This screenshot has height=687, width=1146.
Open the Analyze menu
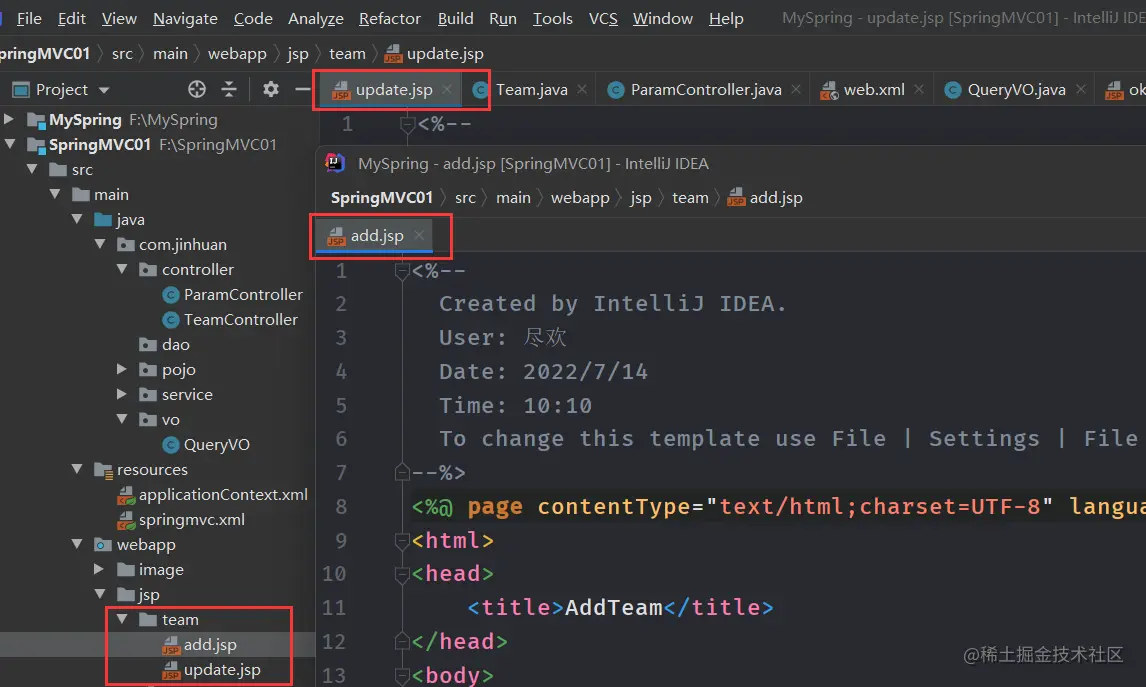[316, 18]
